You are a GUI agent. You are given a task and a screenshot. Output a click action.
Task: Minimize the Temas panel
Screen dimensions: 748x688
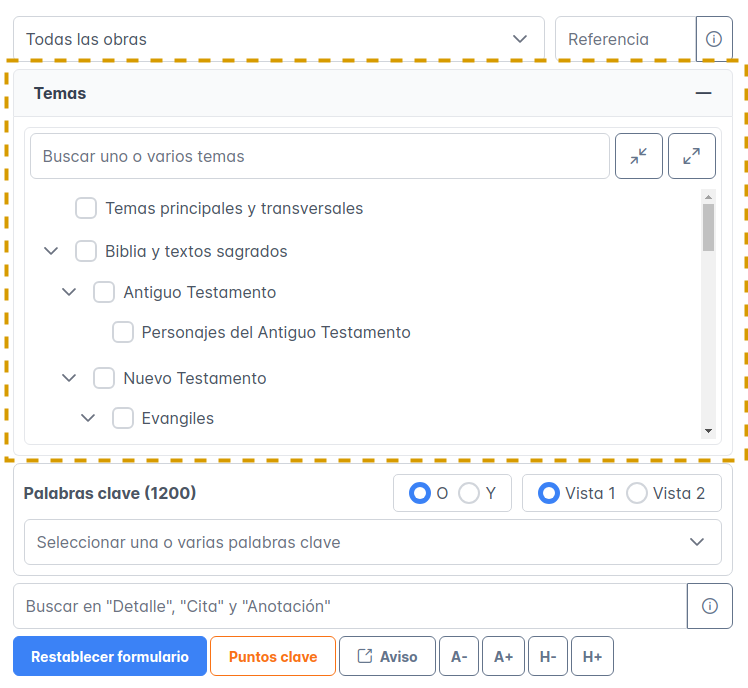pos(703,93)
